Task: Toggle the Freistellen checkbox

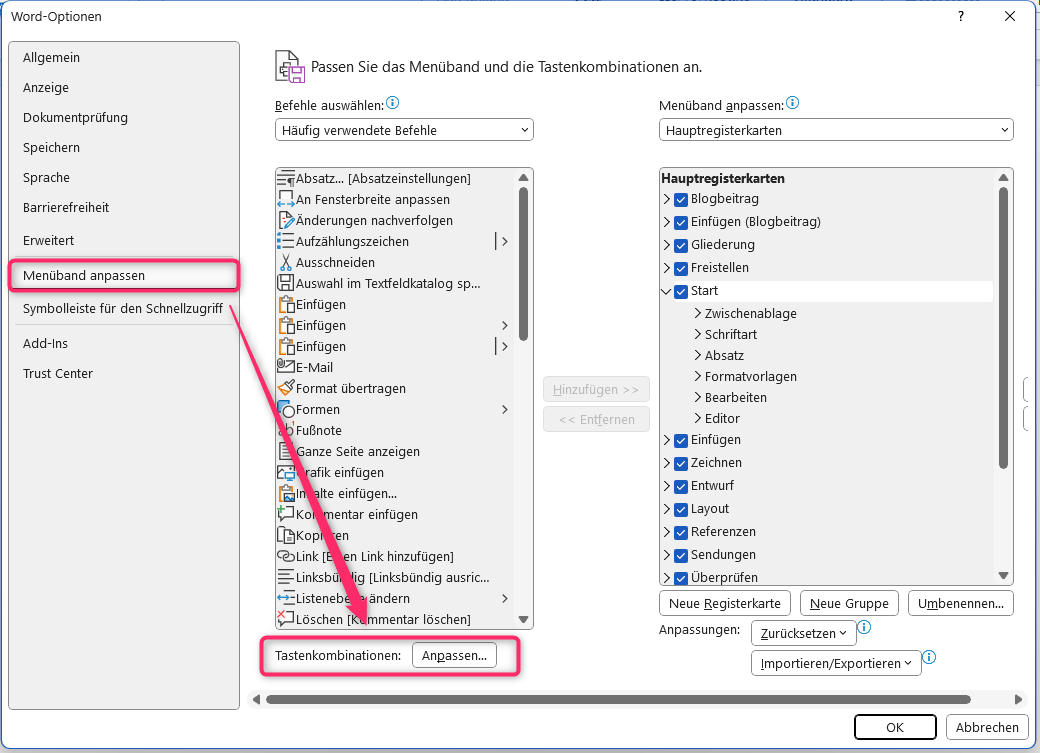Action: pos(681,268)
